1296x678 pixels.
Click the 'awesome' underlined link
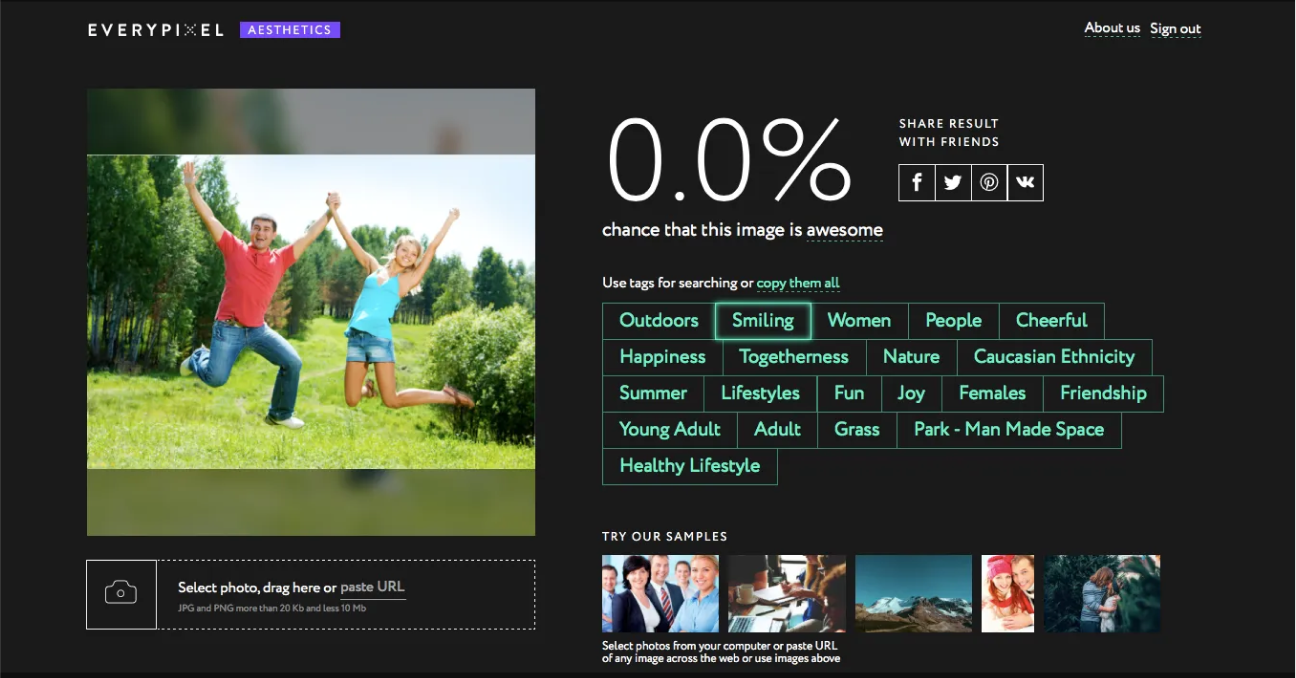pyautogui.click(x=845, y=230)
